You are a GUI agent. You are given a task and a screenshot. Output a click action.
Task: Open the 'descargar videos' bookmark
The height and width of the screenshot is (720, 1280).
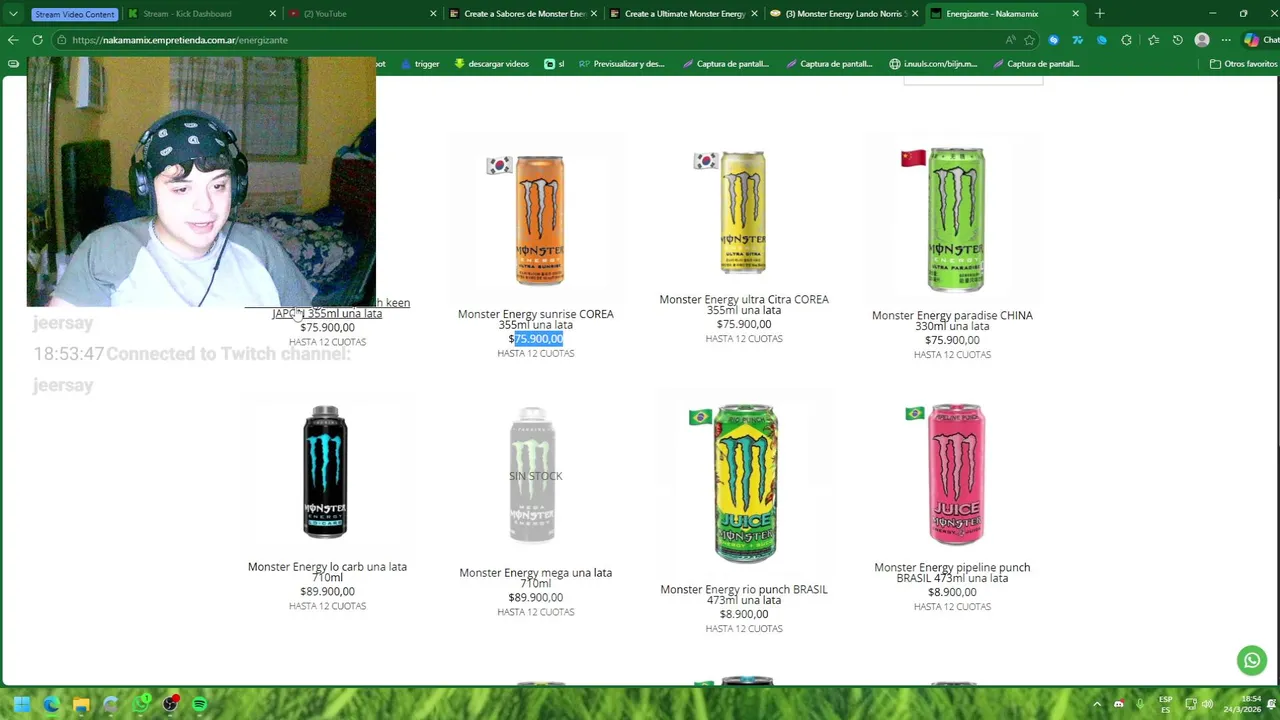click(491, 64)
